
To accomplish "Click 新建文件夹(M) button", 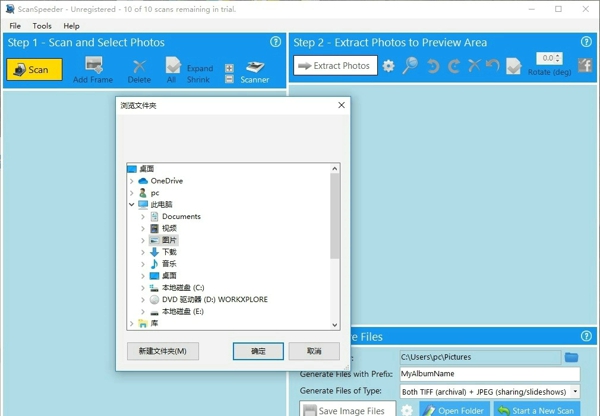I will coord(163,351).
